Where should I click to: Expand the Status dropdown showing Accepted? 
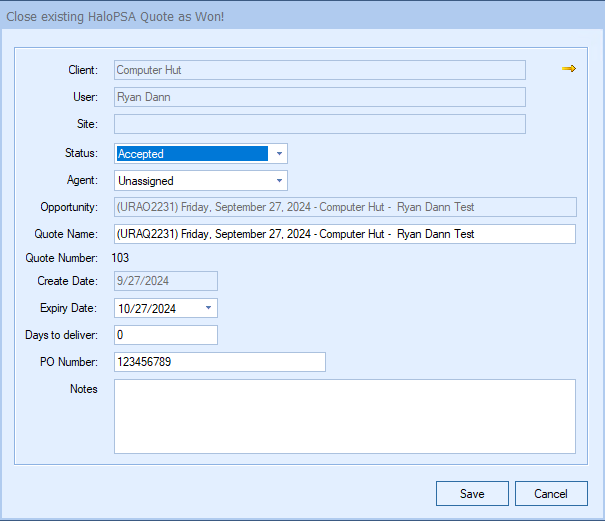(x=279, y=154)
